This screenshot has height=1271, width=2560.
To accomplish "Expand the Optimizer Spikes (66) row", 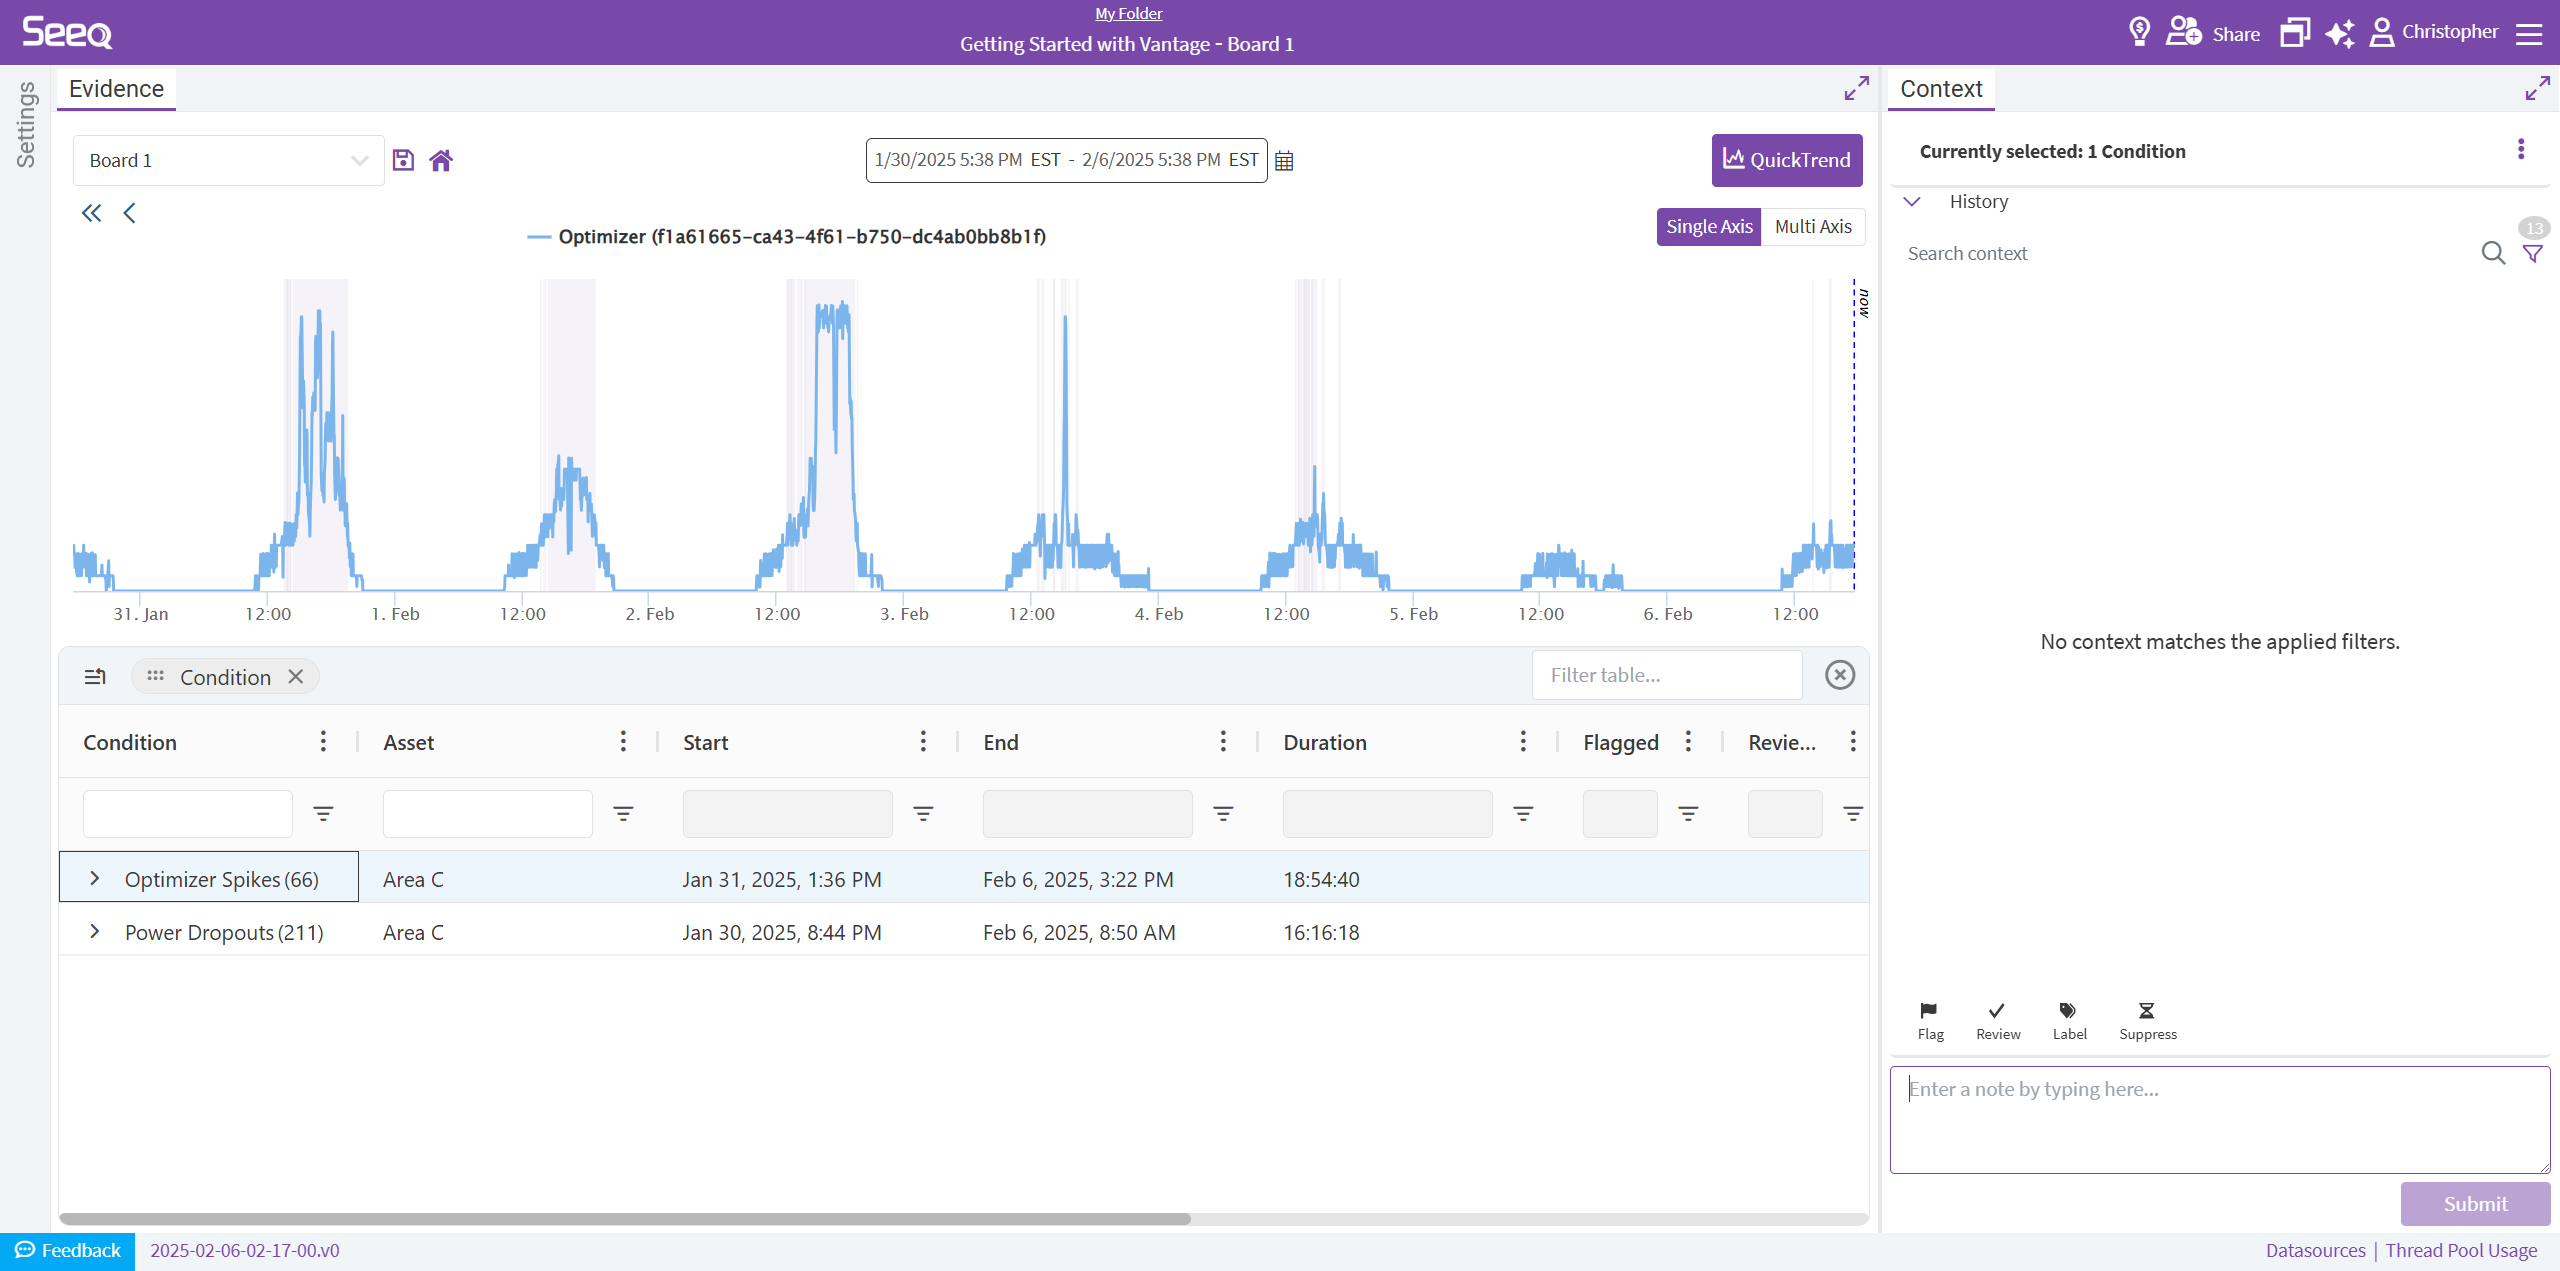I will coord(95,878).
